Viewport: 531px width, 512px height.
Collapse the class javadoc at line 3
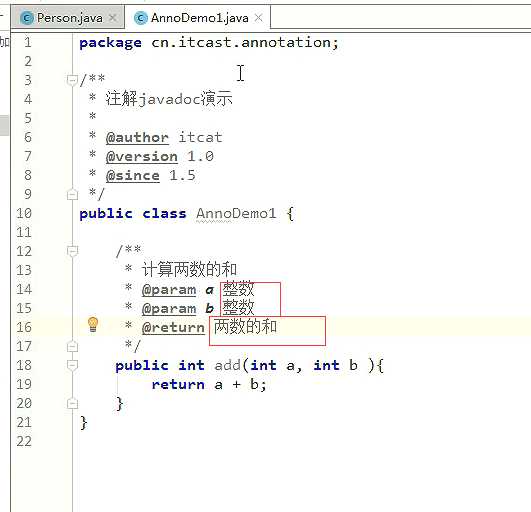[x=72, y=80]
